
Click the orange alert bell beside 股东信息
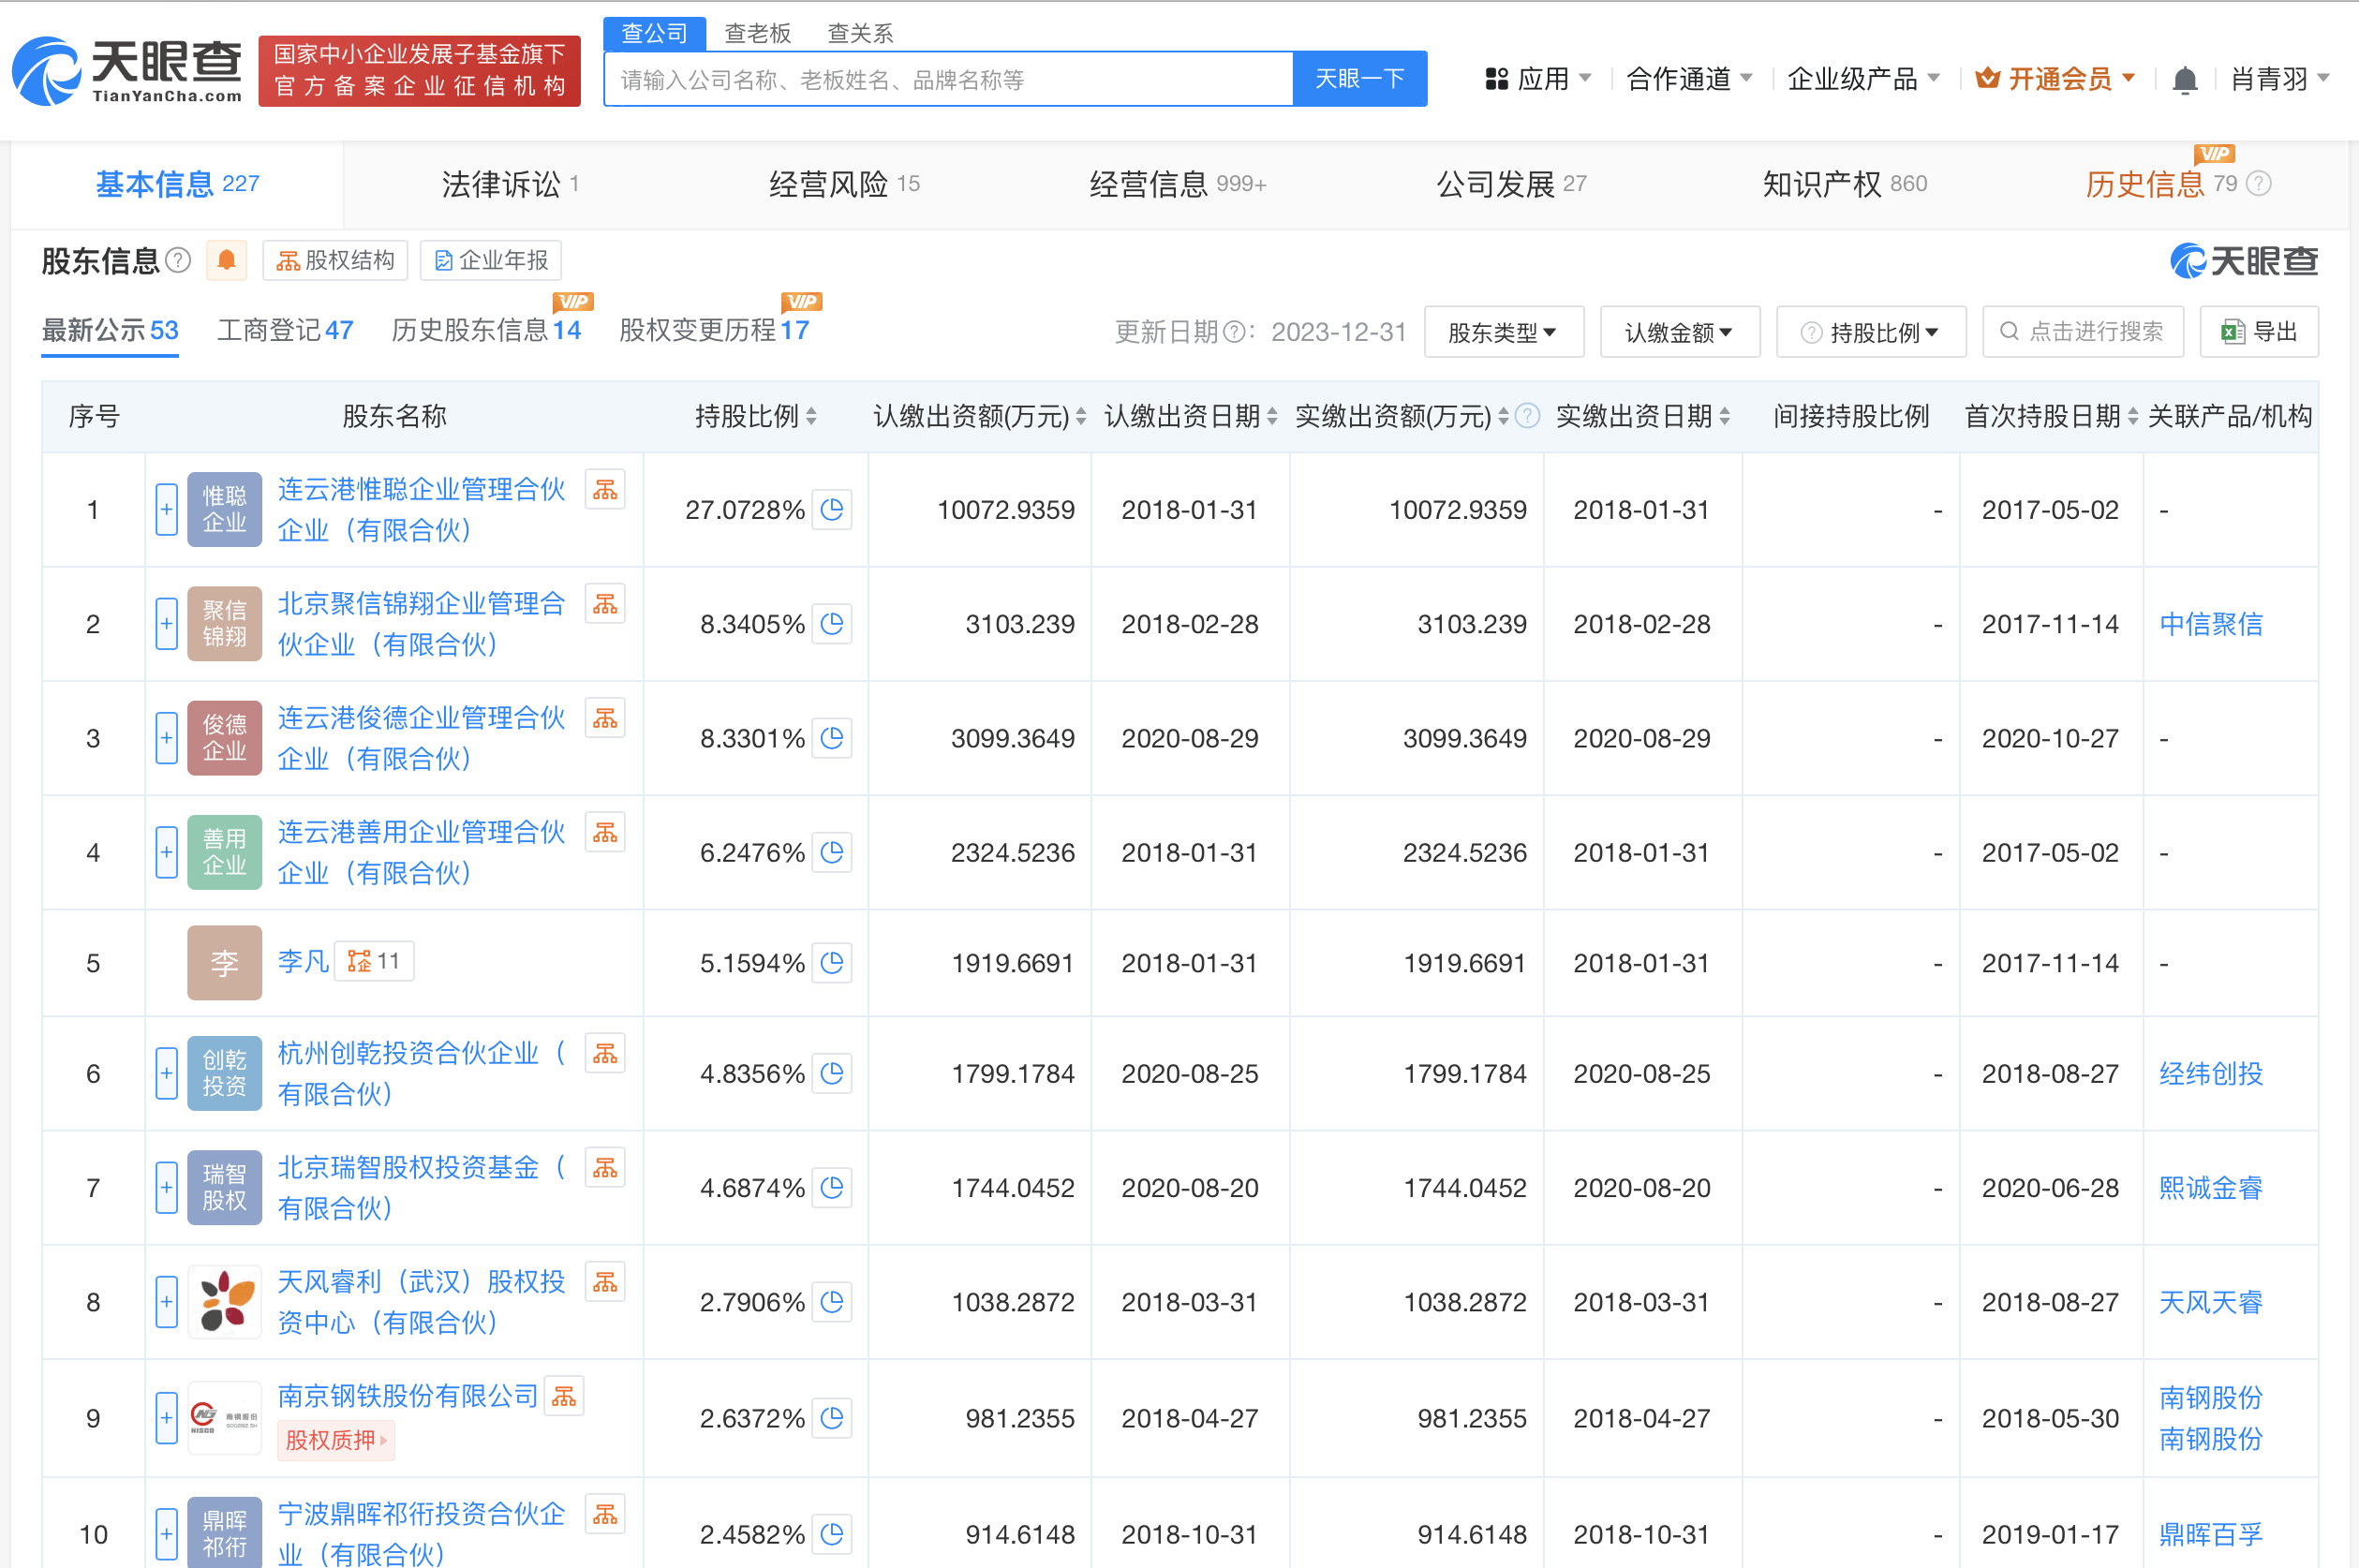tap(227, 261)
